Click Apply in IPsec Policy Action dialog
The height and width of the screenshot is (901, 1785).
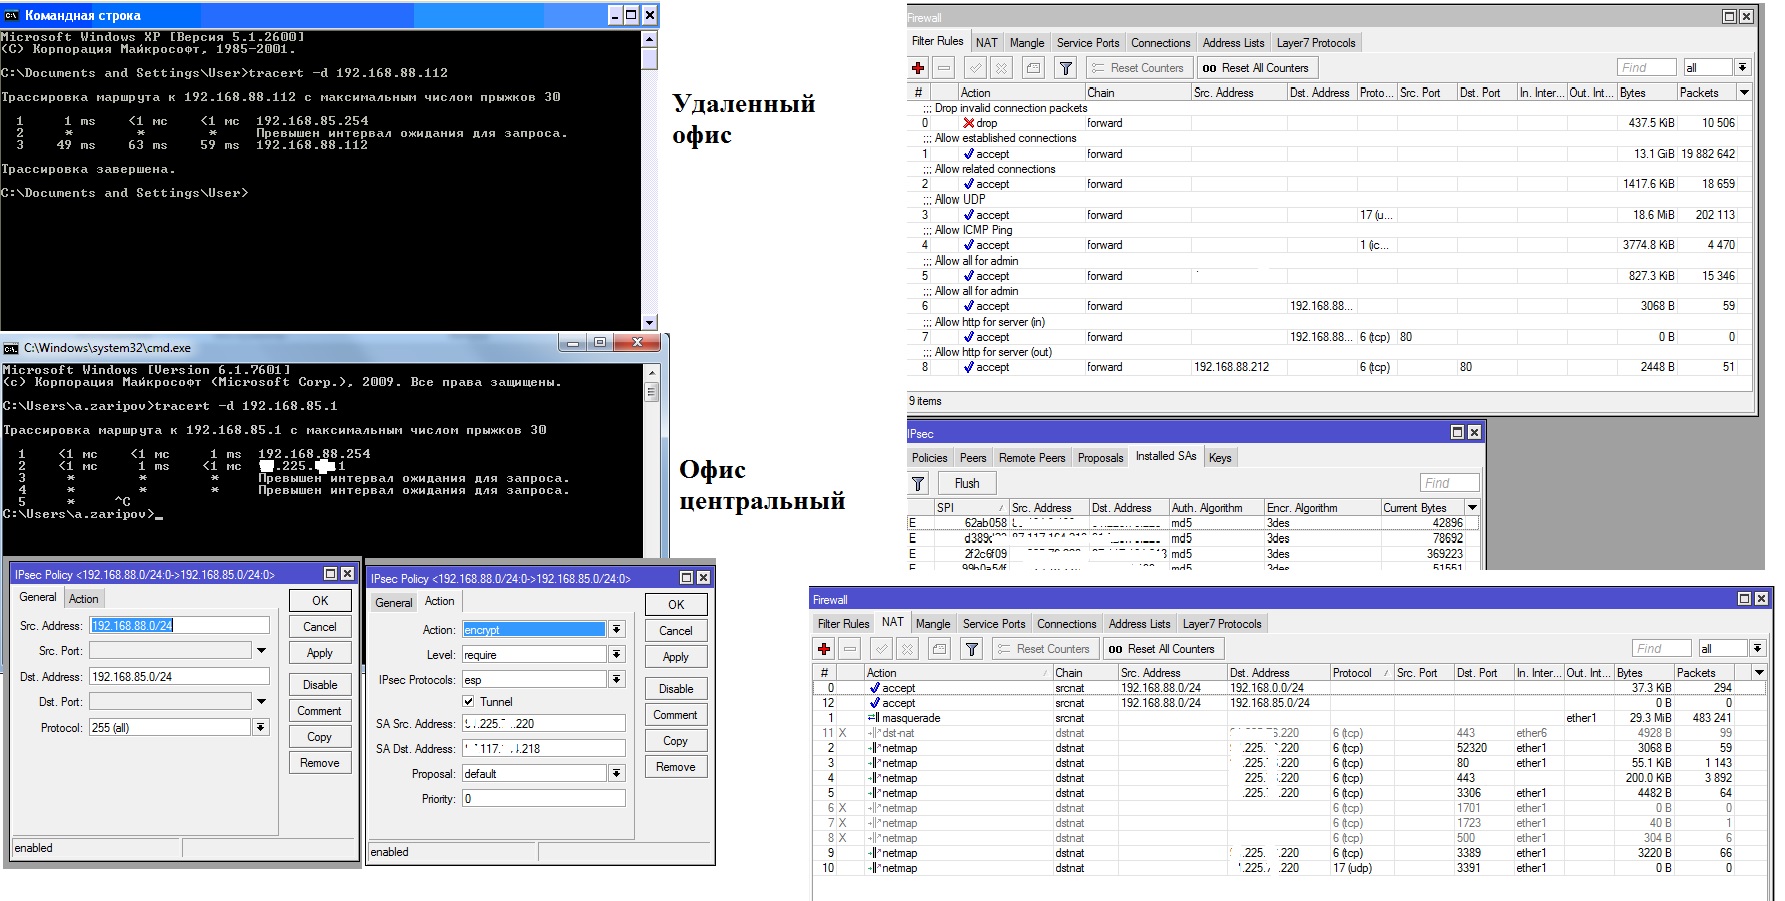(676, 657)
